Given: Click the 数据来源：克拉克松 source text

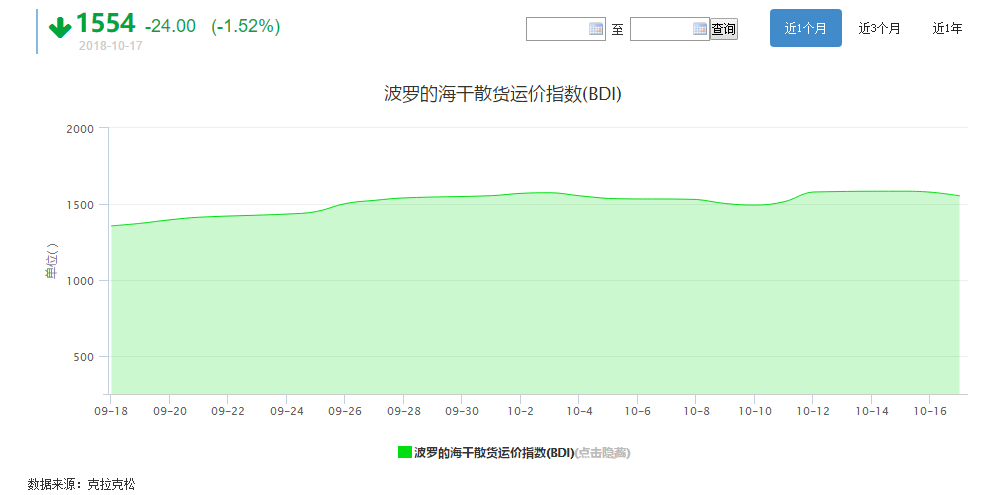Looking at the screenshot, I should 81,484.
